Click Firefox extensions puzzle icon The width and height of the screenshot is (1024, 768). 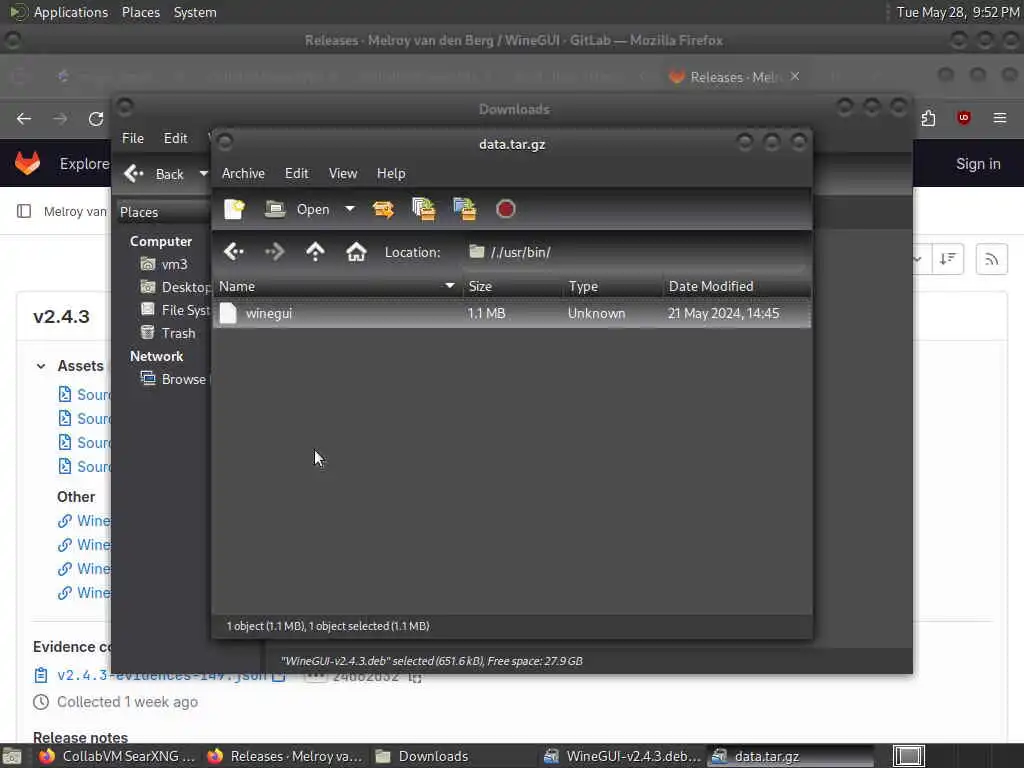click(x=928, y=118)
